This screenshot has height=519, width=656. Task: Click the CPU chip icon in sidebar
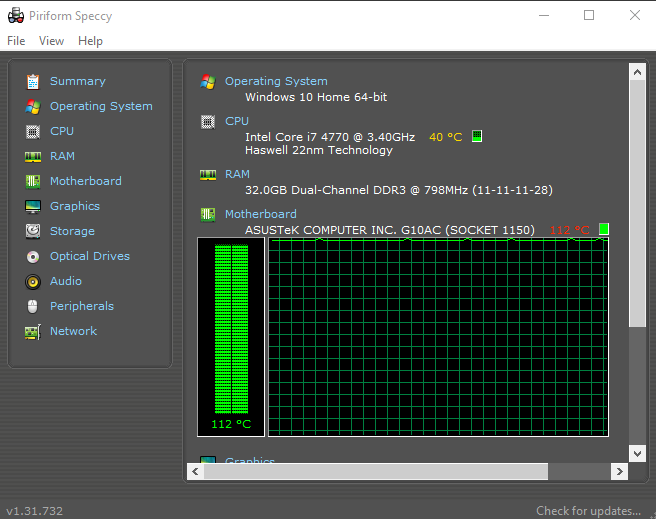(33, 132)
